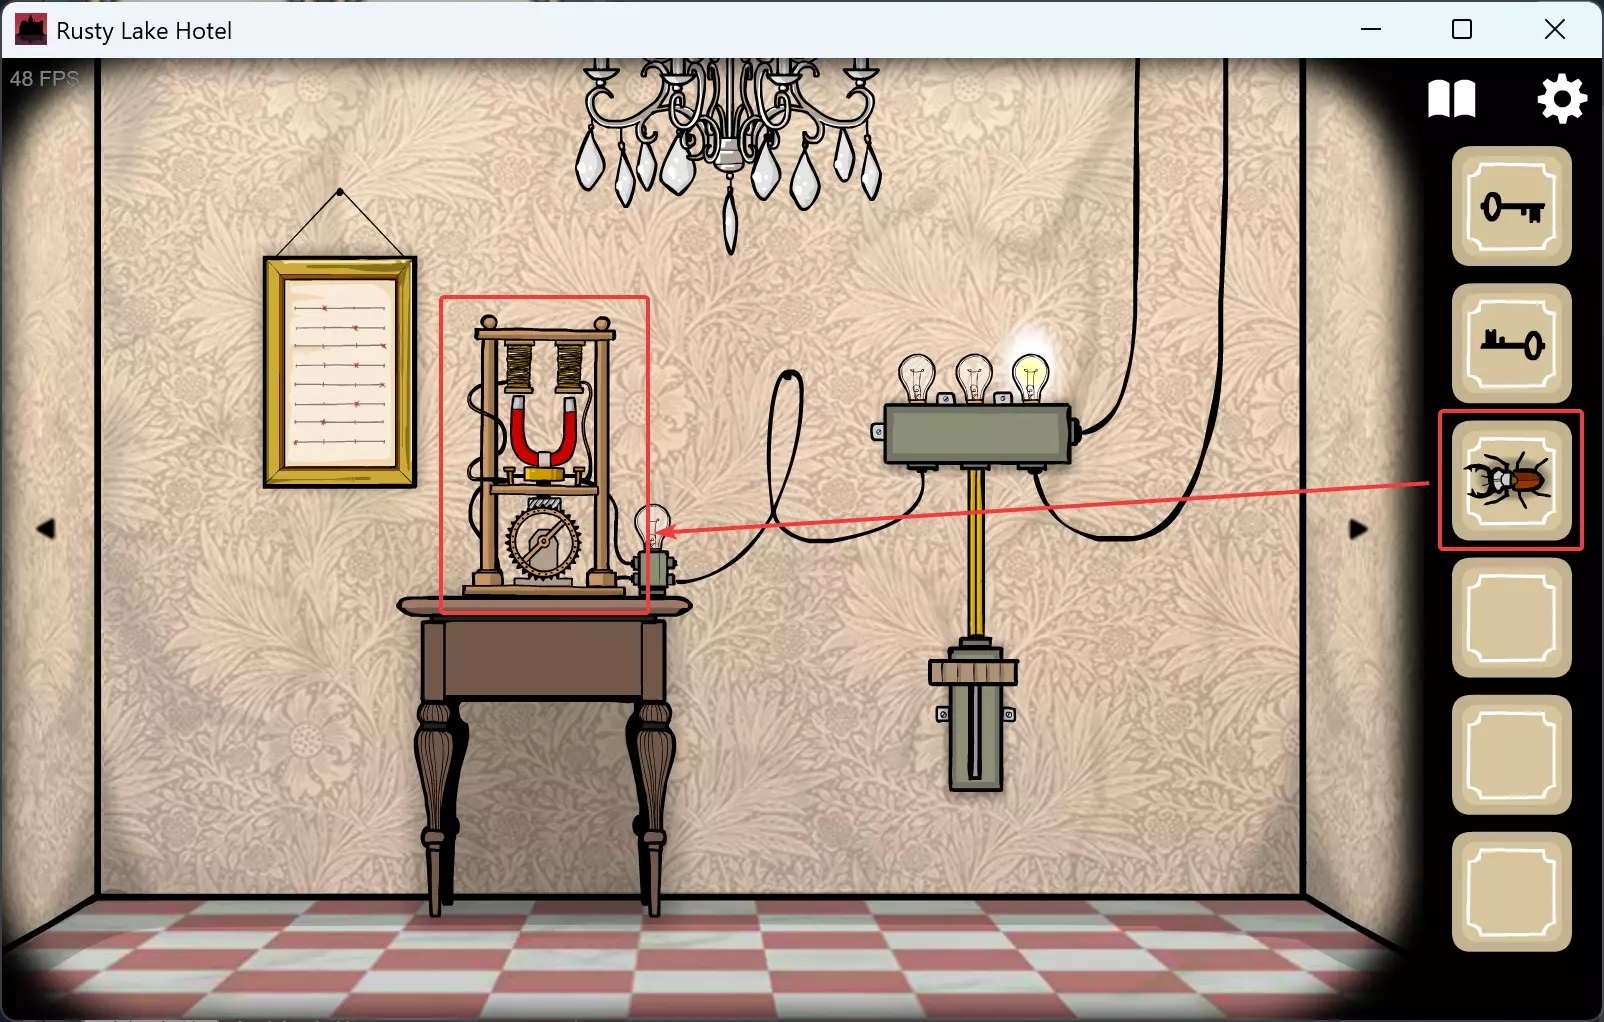
Task: Select the stag beetle in the inventory
Action: tap(1512, 481)
